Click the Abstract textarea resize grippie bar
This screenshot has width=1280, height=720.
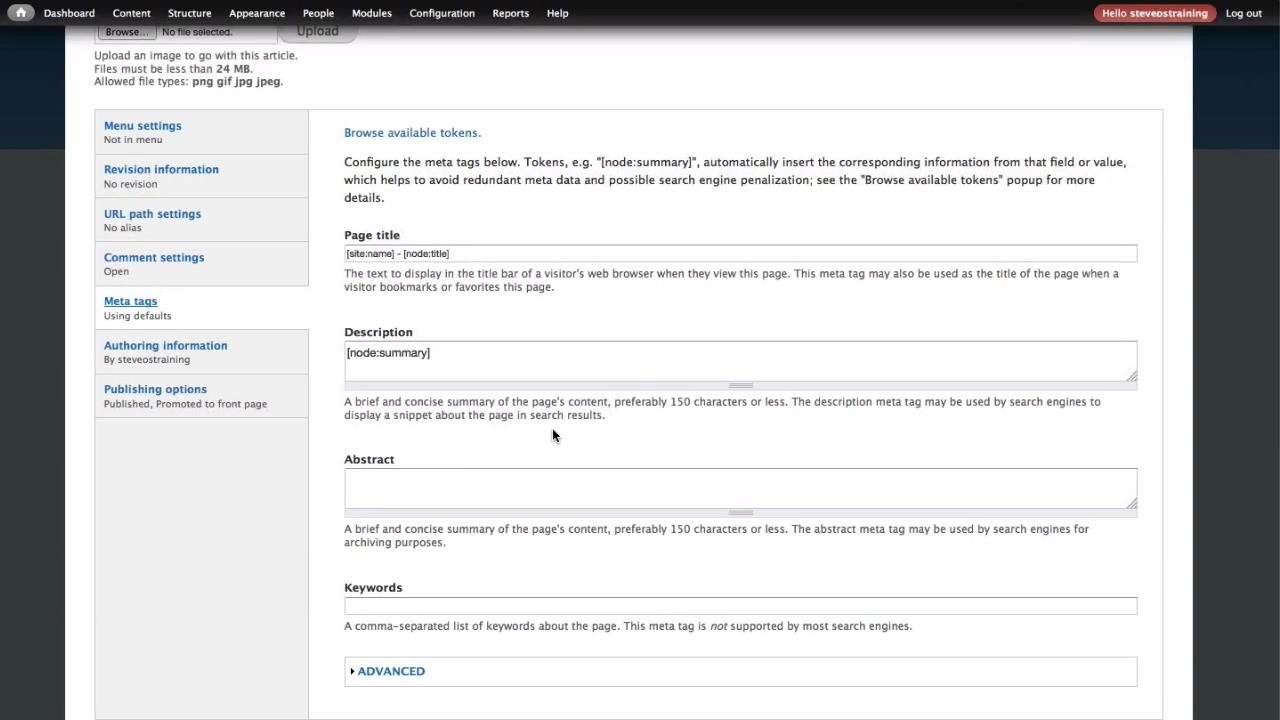[x=740, y=512]
